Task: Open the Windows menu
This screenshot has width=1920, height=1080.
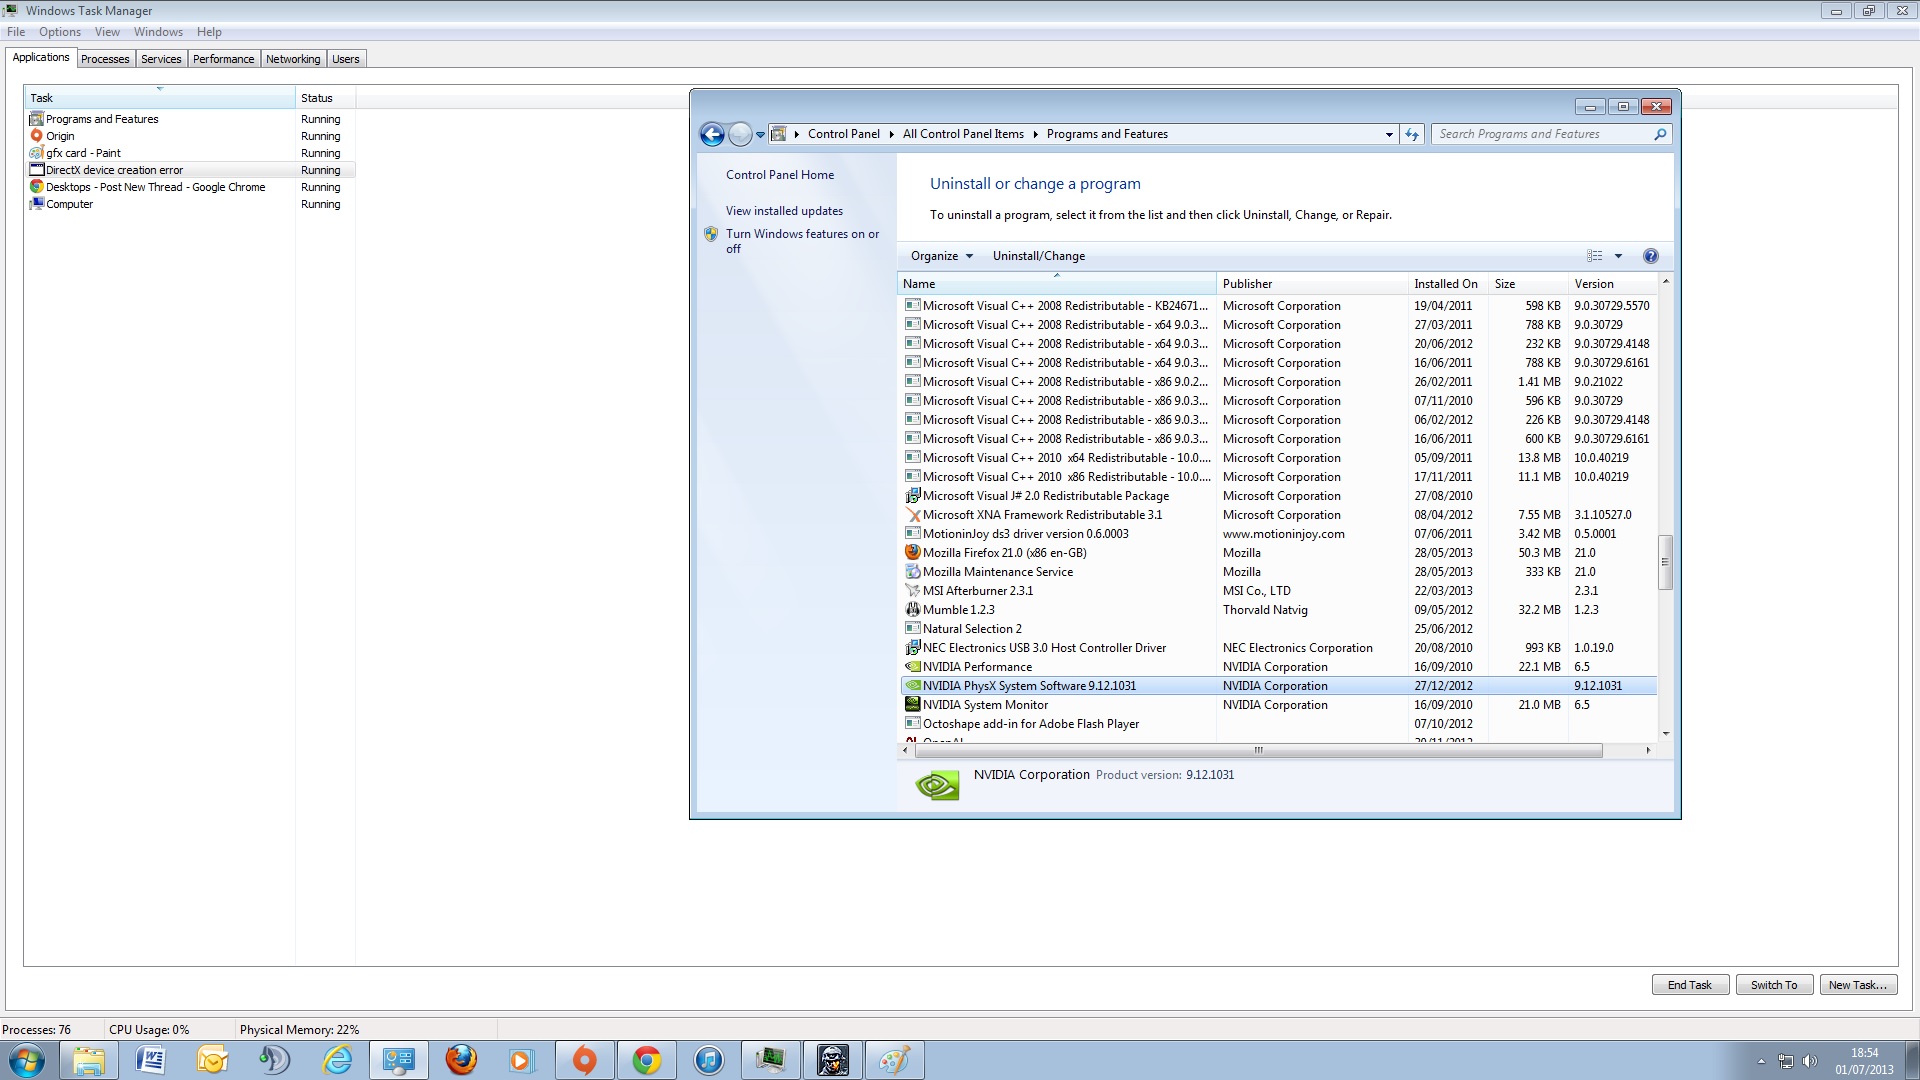Action: [x=158, y=32]
